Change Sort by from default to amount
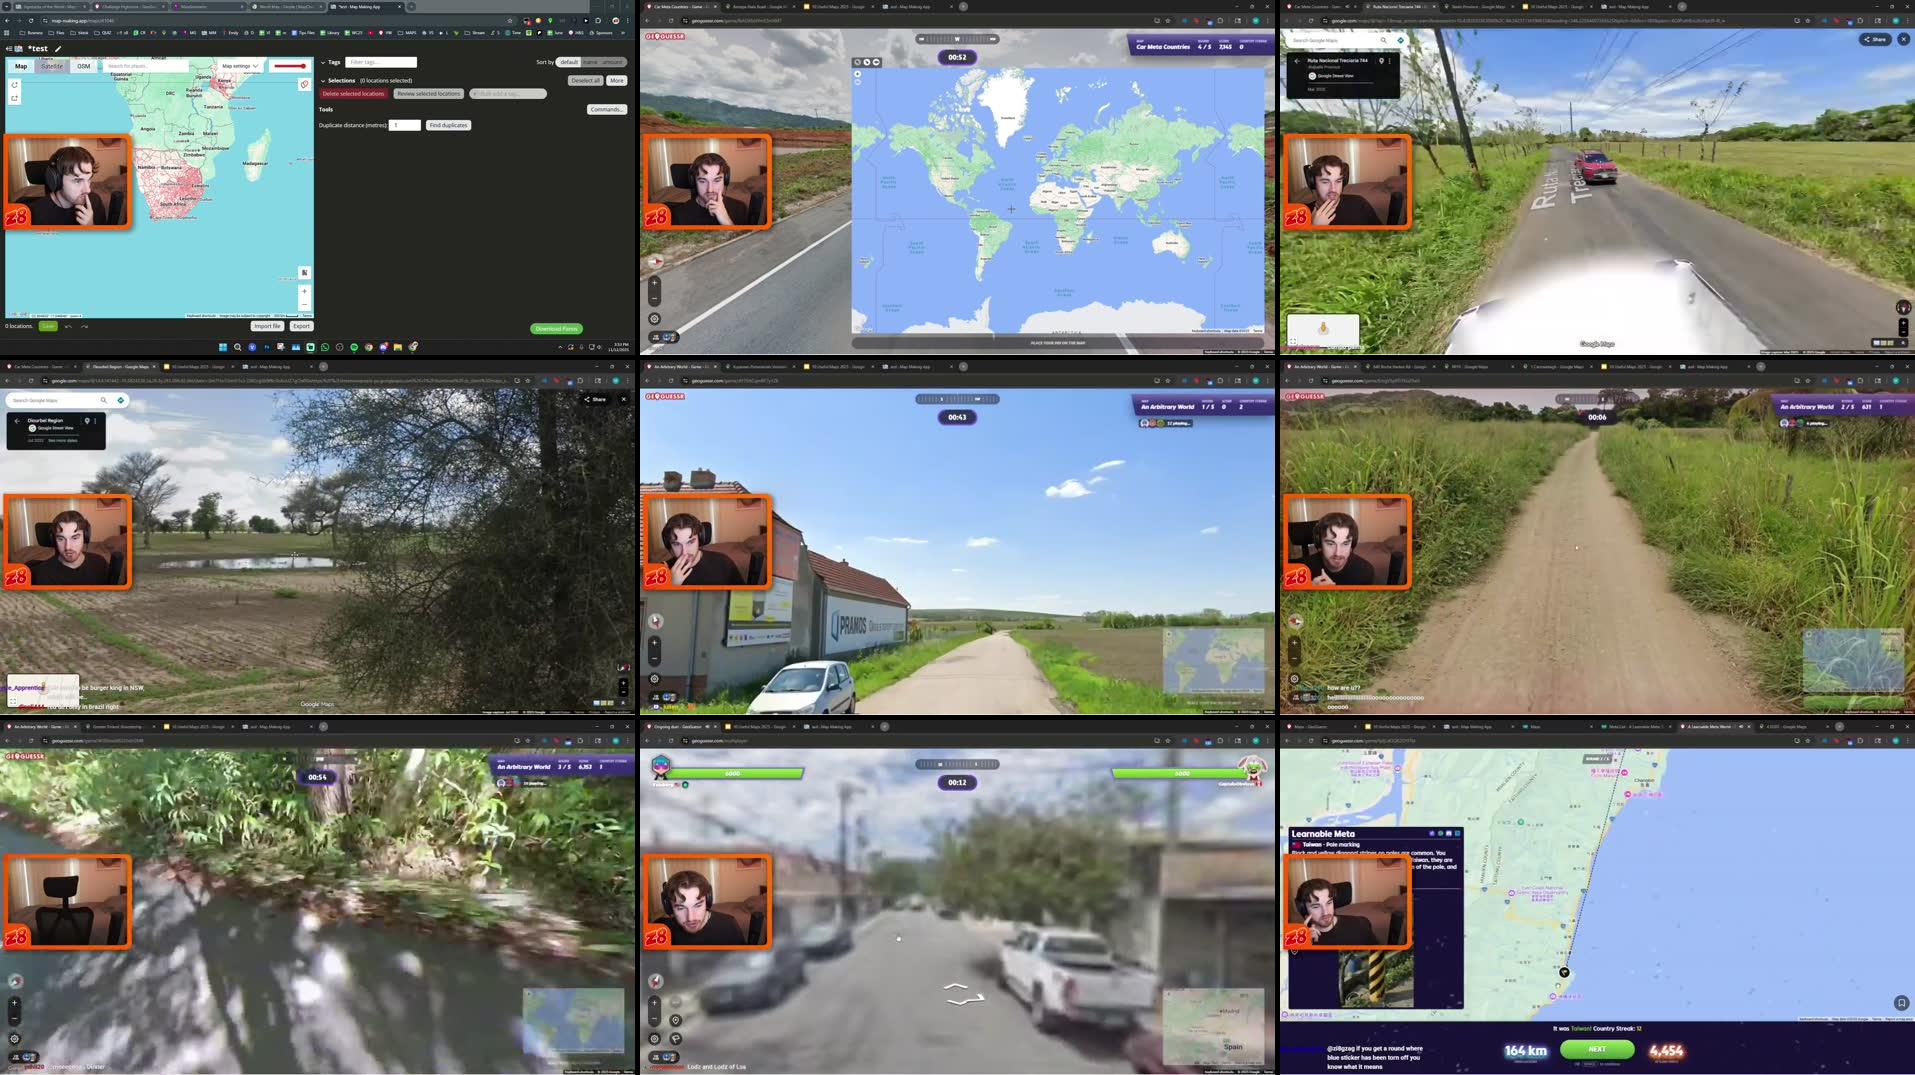1915x1075 pixels. (612, 62)
